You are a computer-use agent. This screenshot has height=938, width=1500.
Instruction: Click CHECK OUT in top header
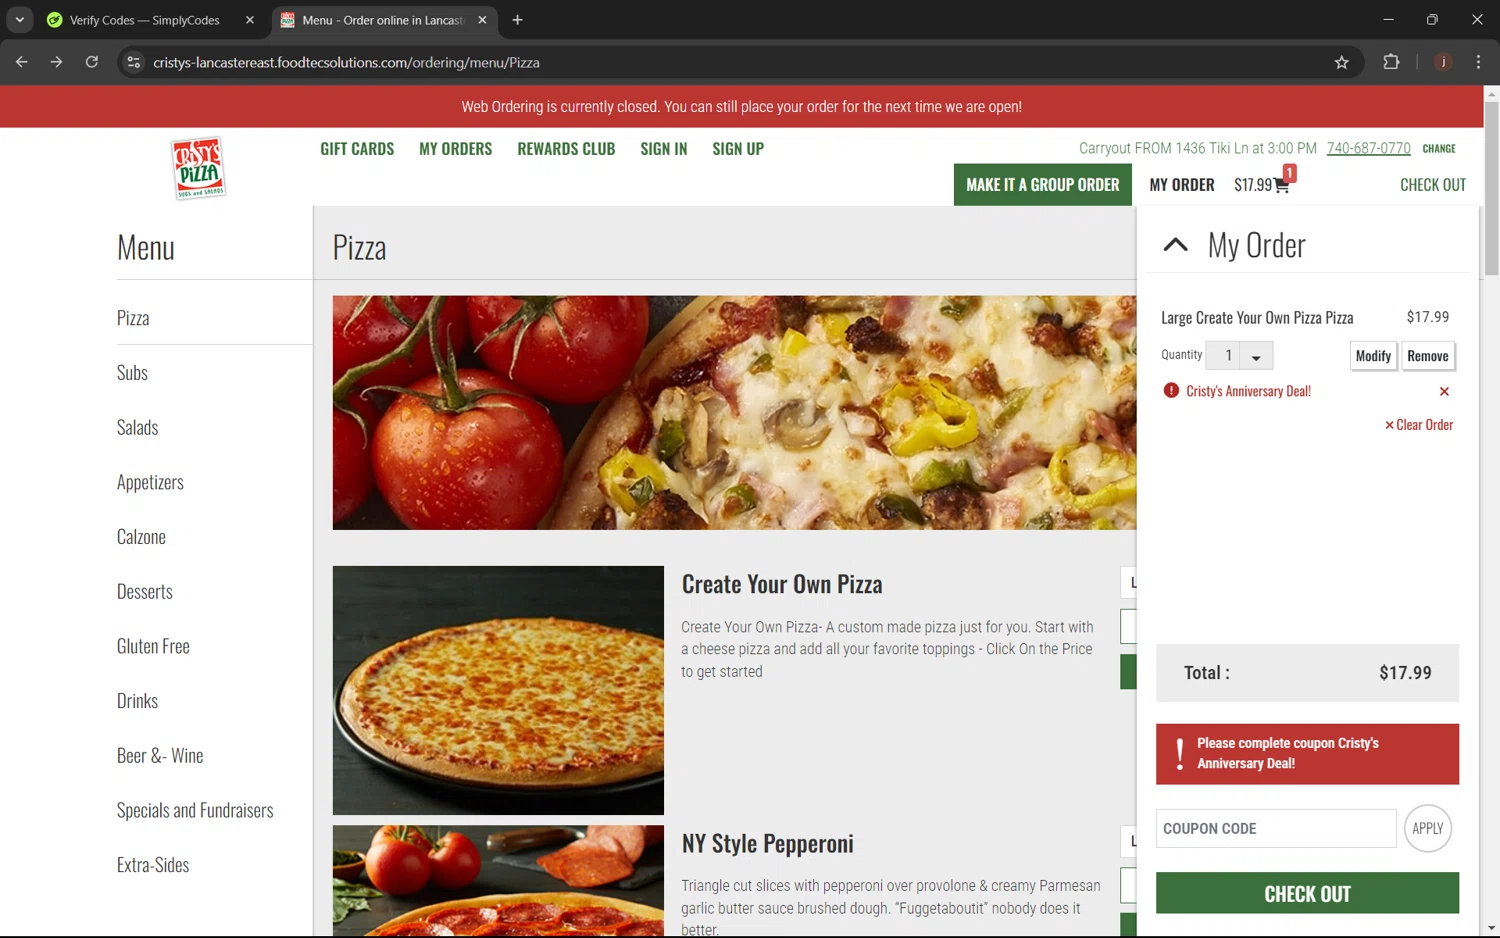(x=1433, y=185)
